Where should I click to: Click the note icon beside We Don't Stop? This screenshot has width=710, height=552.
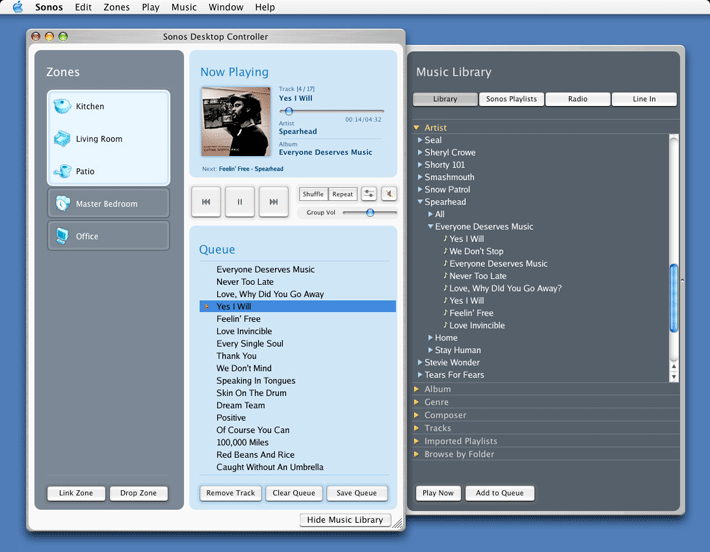[x=445, y=251]
